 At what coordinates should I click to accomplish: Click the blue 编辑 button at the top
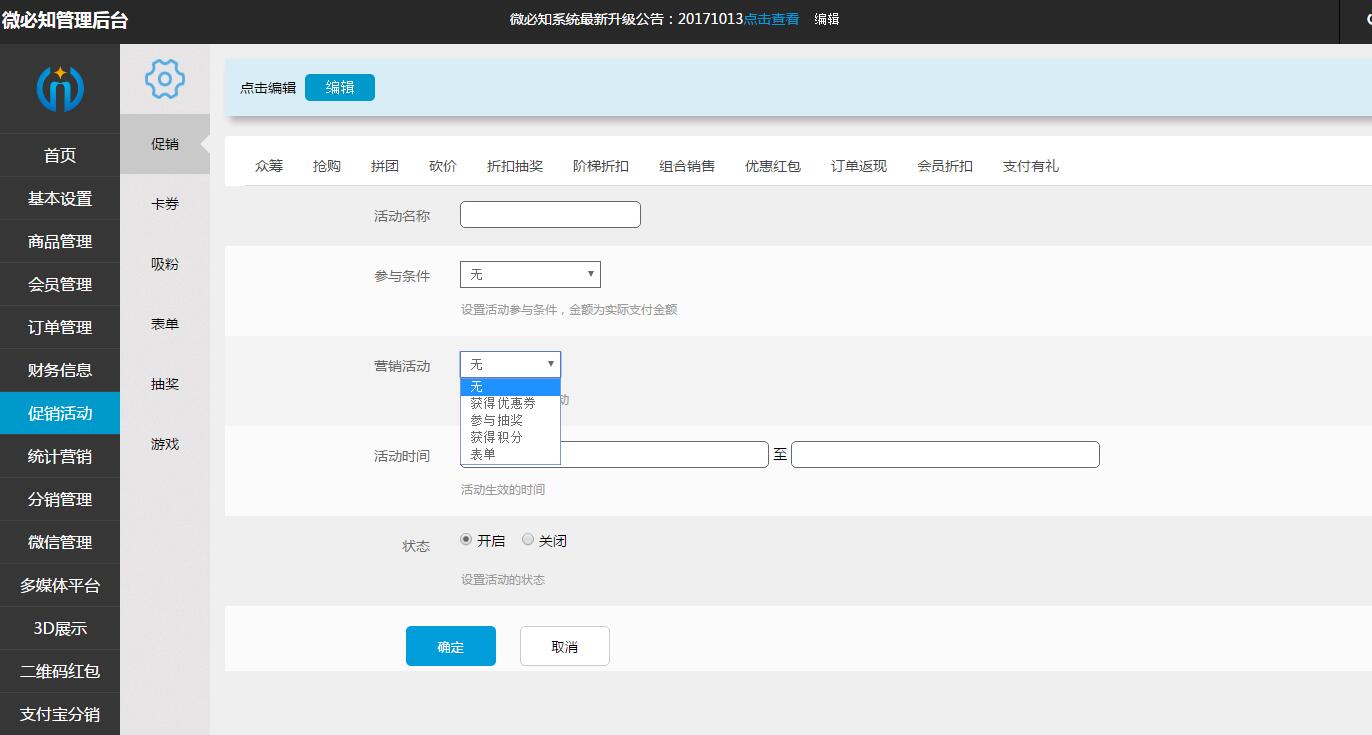[340, 87]
